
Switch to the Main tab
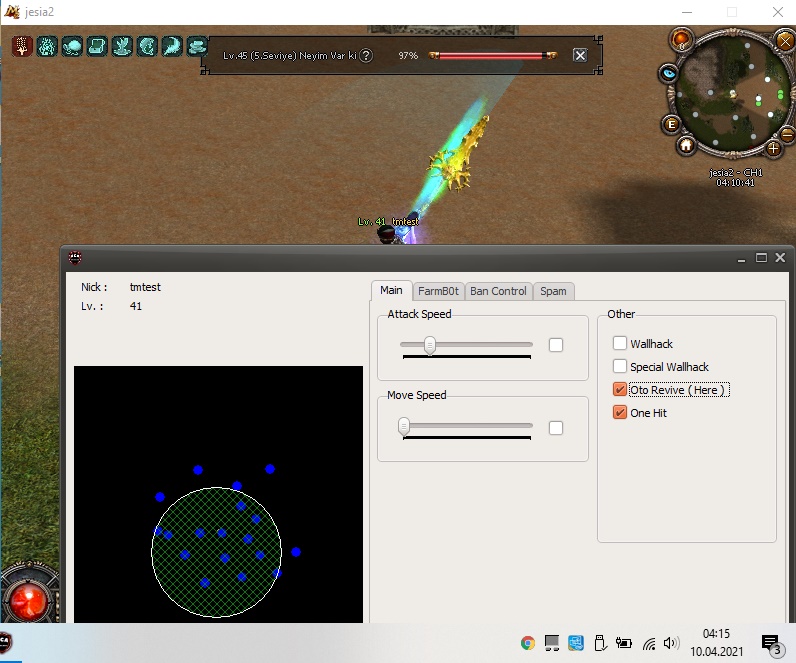point(391,290)
